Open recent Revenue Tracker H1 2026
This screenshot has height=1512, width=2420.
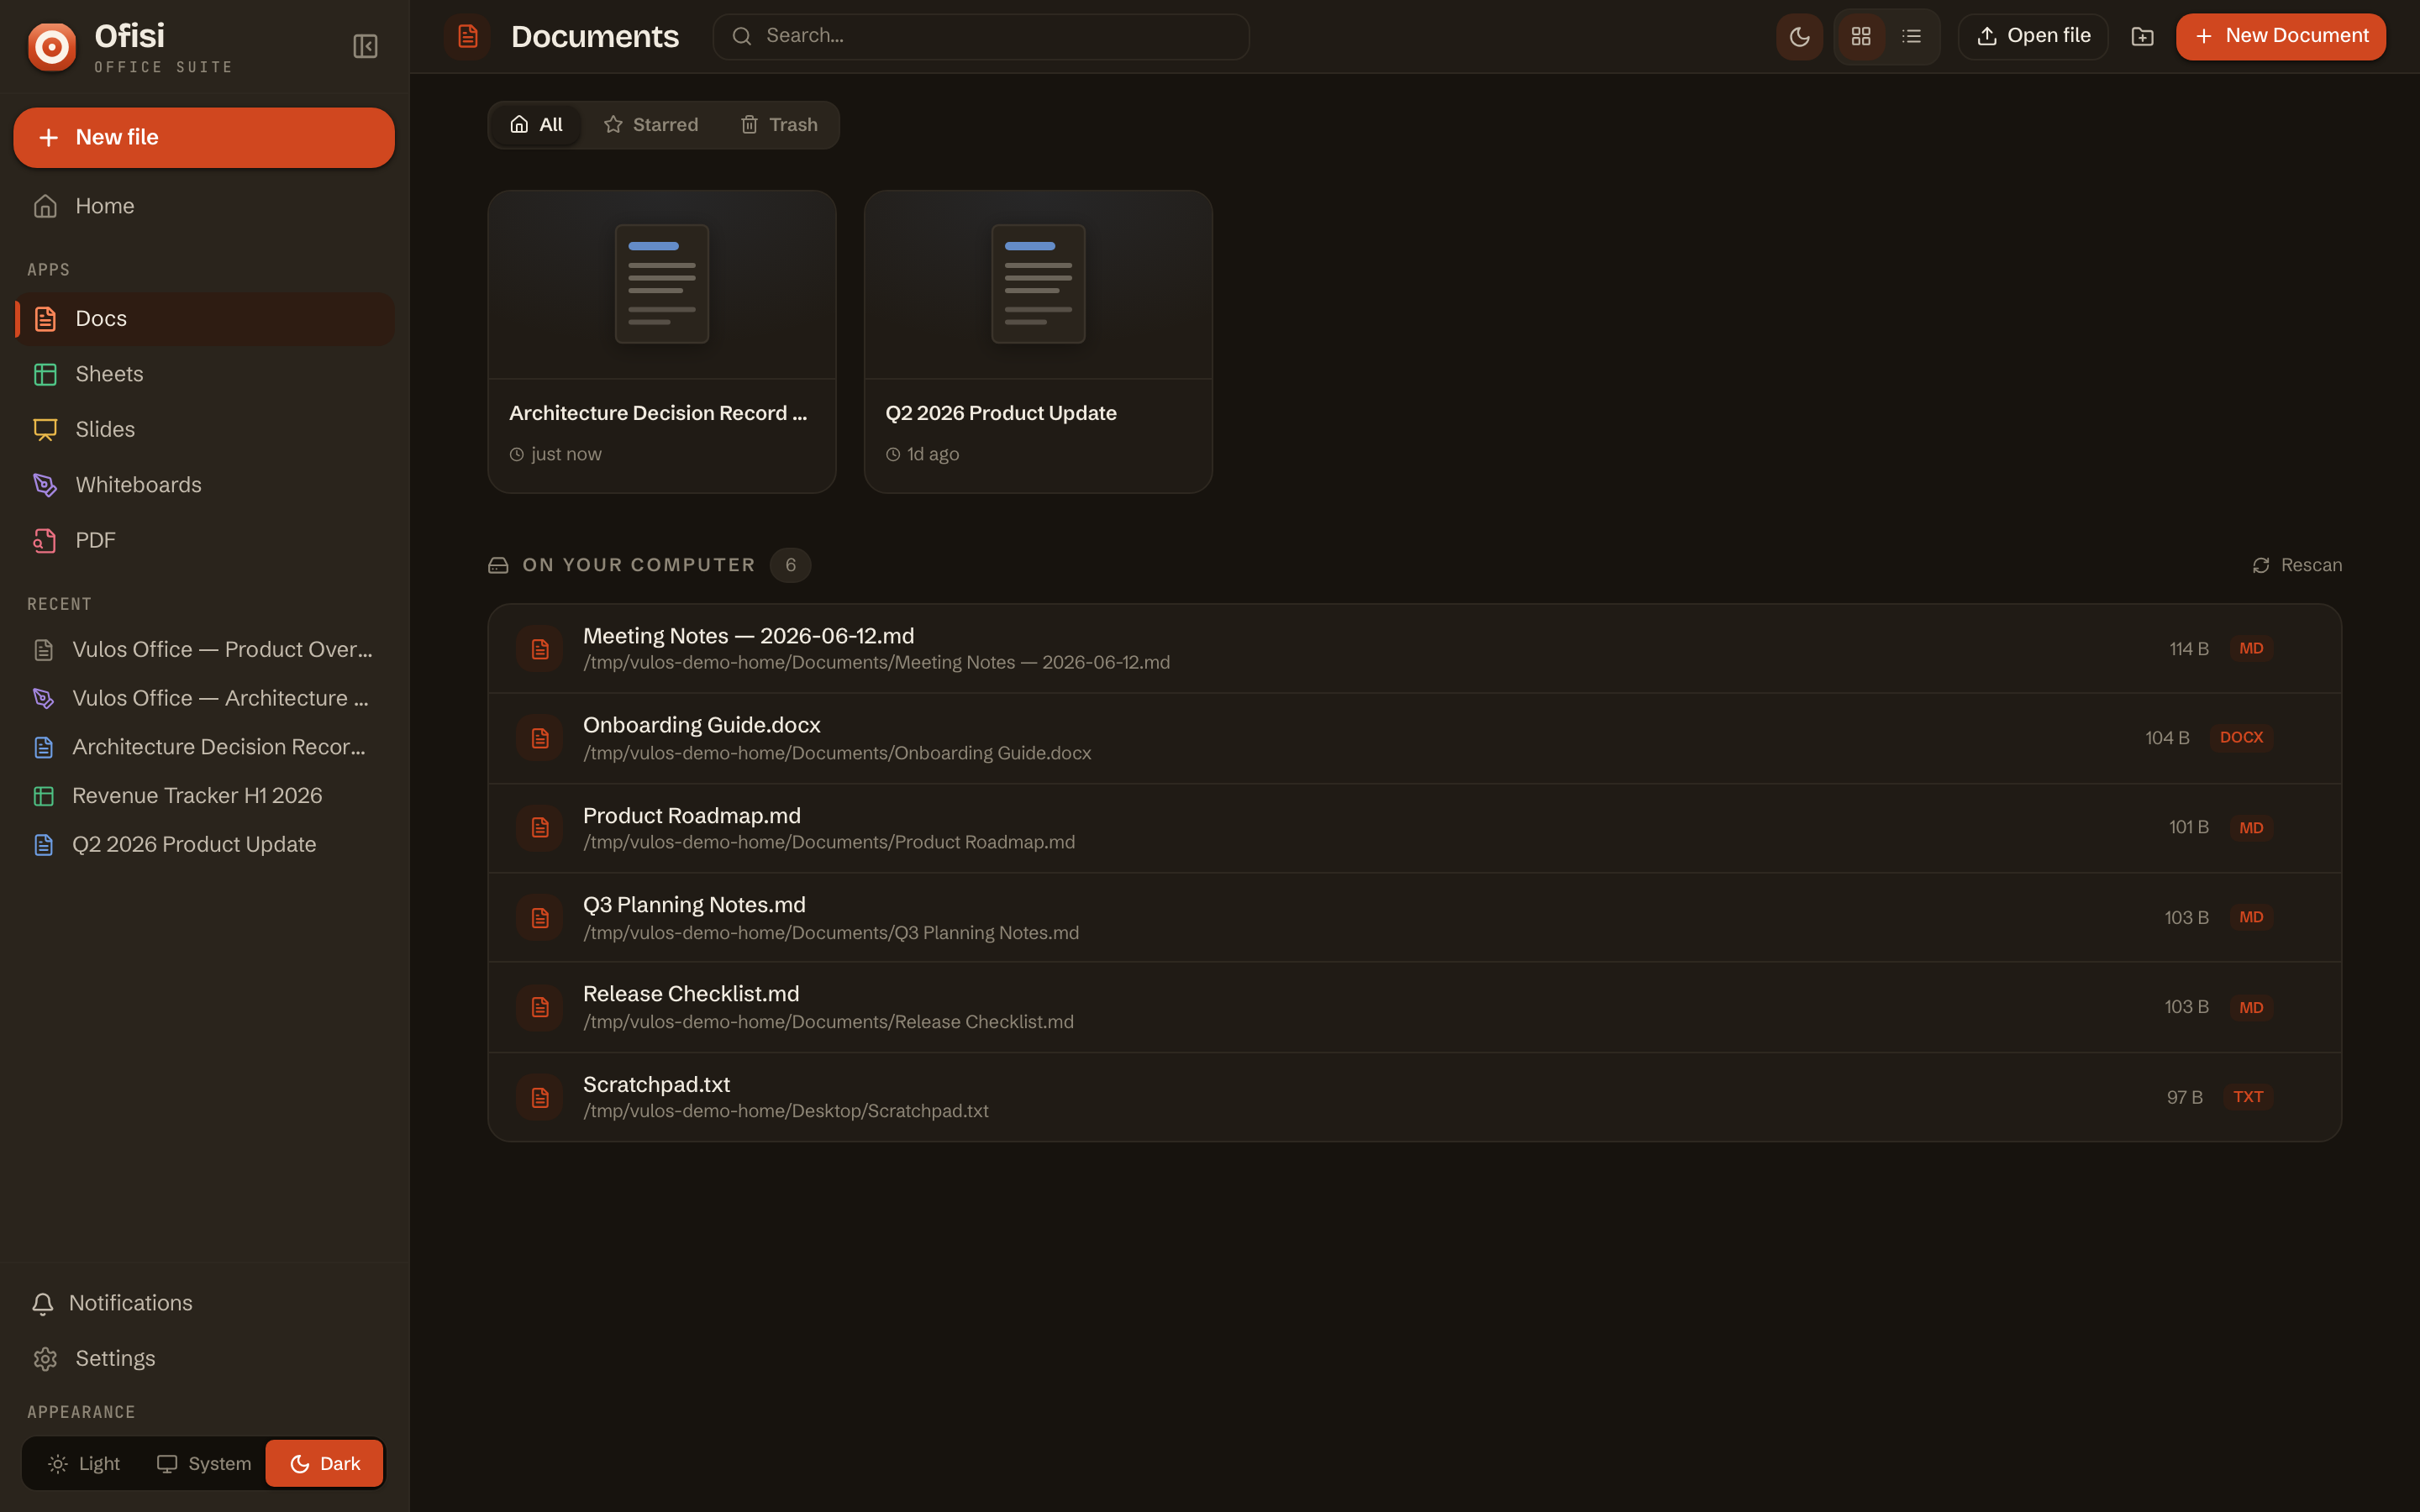click(x=204, y=796)
